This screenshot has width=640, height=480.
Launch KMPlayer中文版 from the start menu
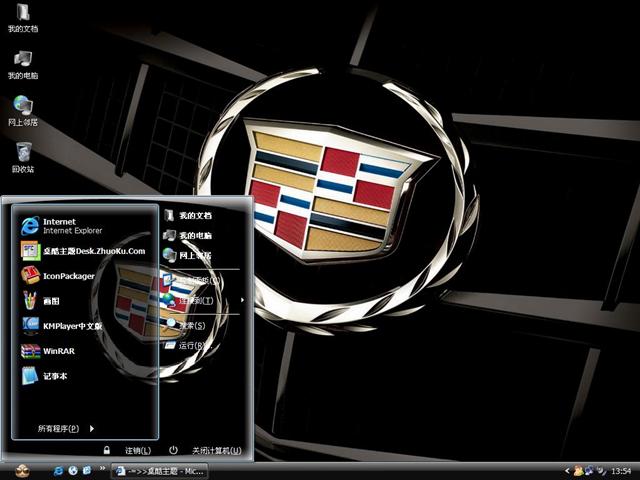point(61,326)
